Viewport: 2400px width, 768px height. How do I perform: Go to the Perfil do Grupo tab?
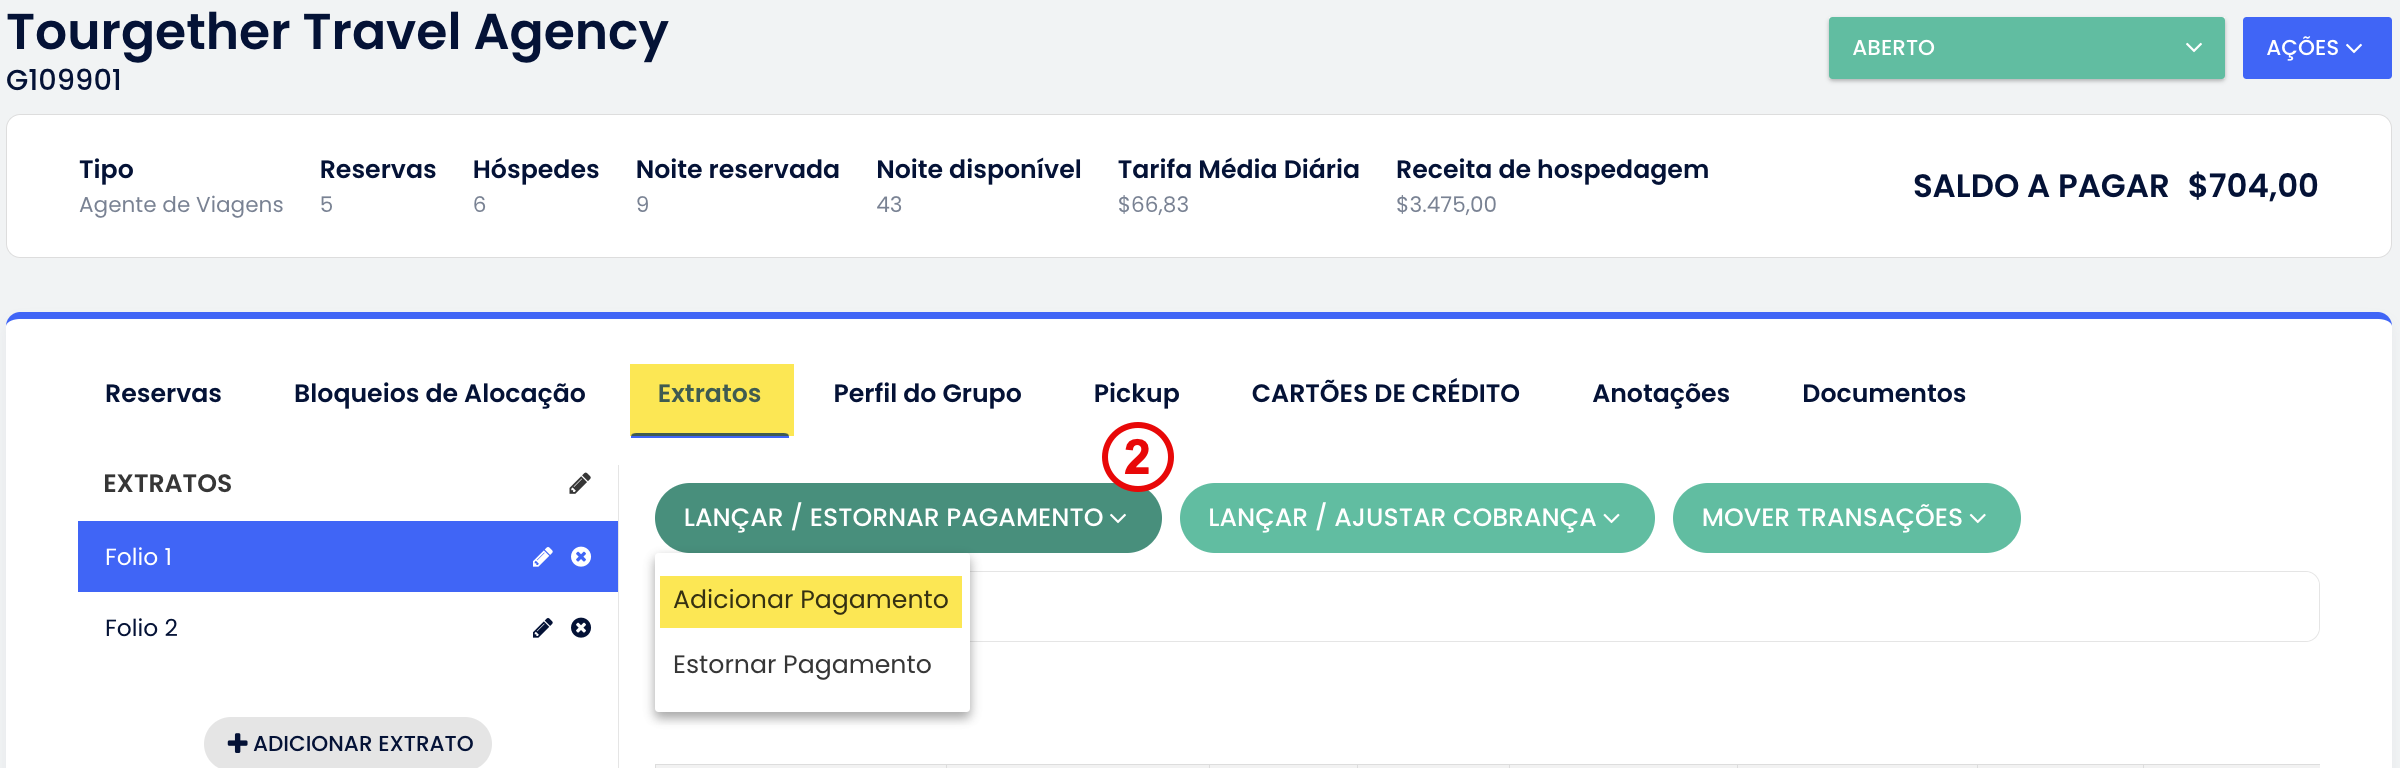click(927, 394)
